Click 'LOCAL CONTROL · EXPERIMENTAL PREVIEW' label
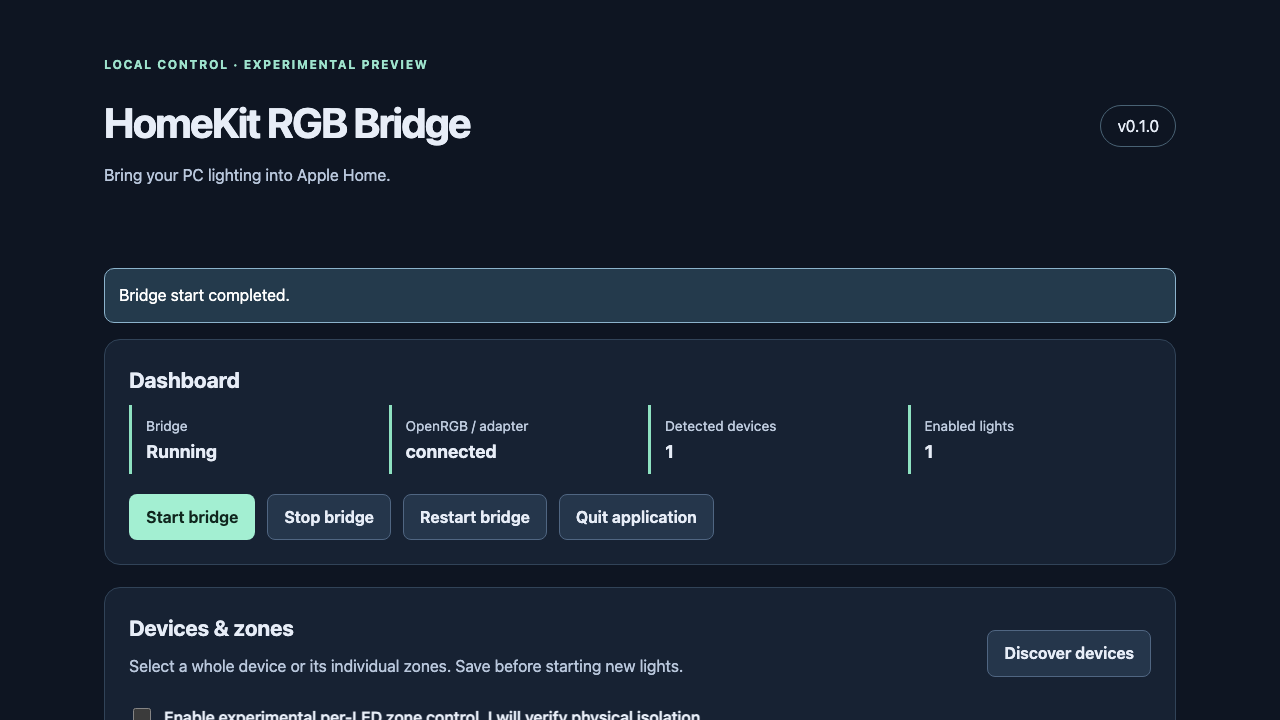This screenshot has height=720, width=1280. pyautogui.click(x=266, y=65)
